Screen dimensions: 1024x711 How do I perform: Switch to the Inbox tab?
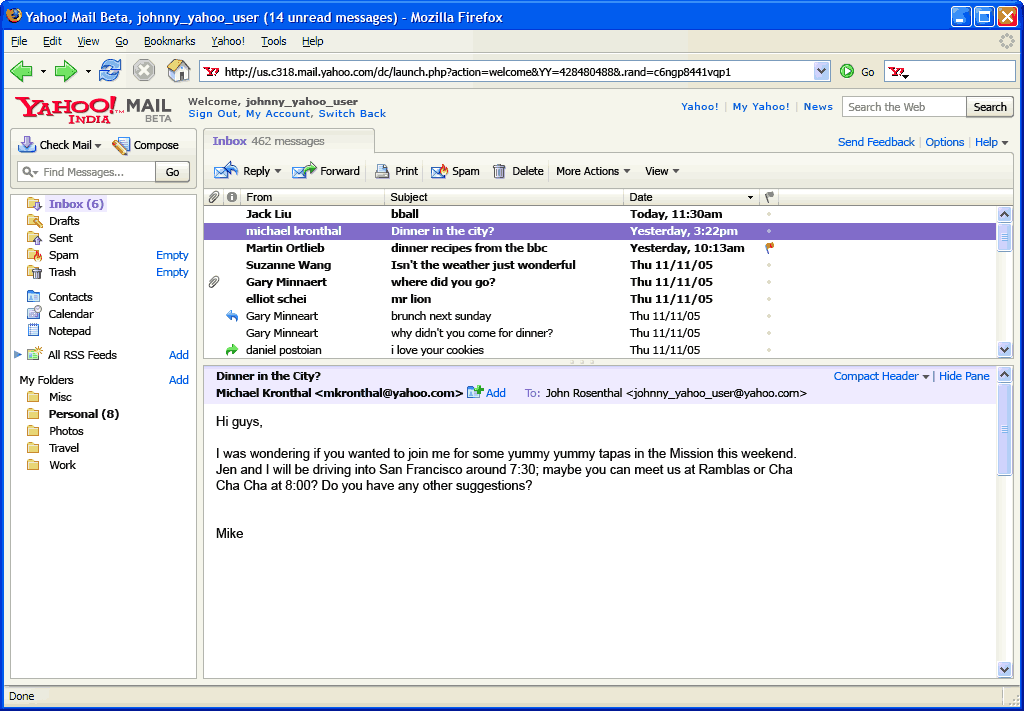coord(230,141)
